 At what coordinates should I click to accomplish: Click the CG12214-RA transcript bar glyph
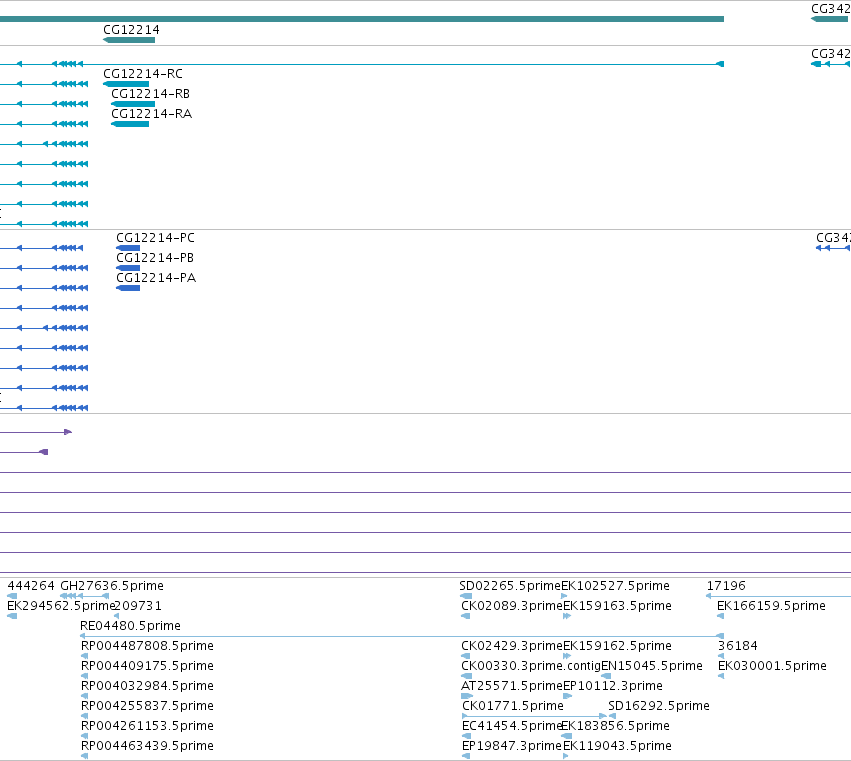click(x=130, y=124)
